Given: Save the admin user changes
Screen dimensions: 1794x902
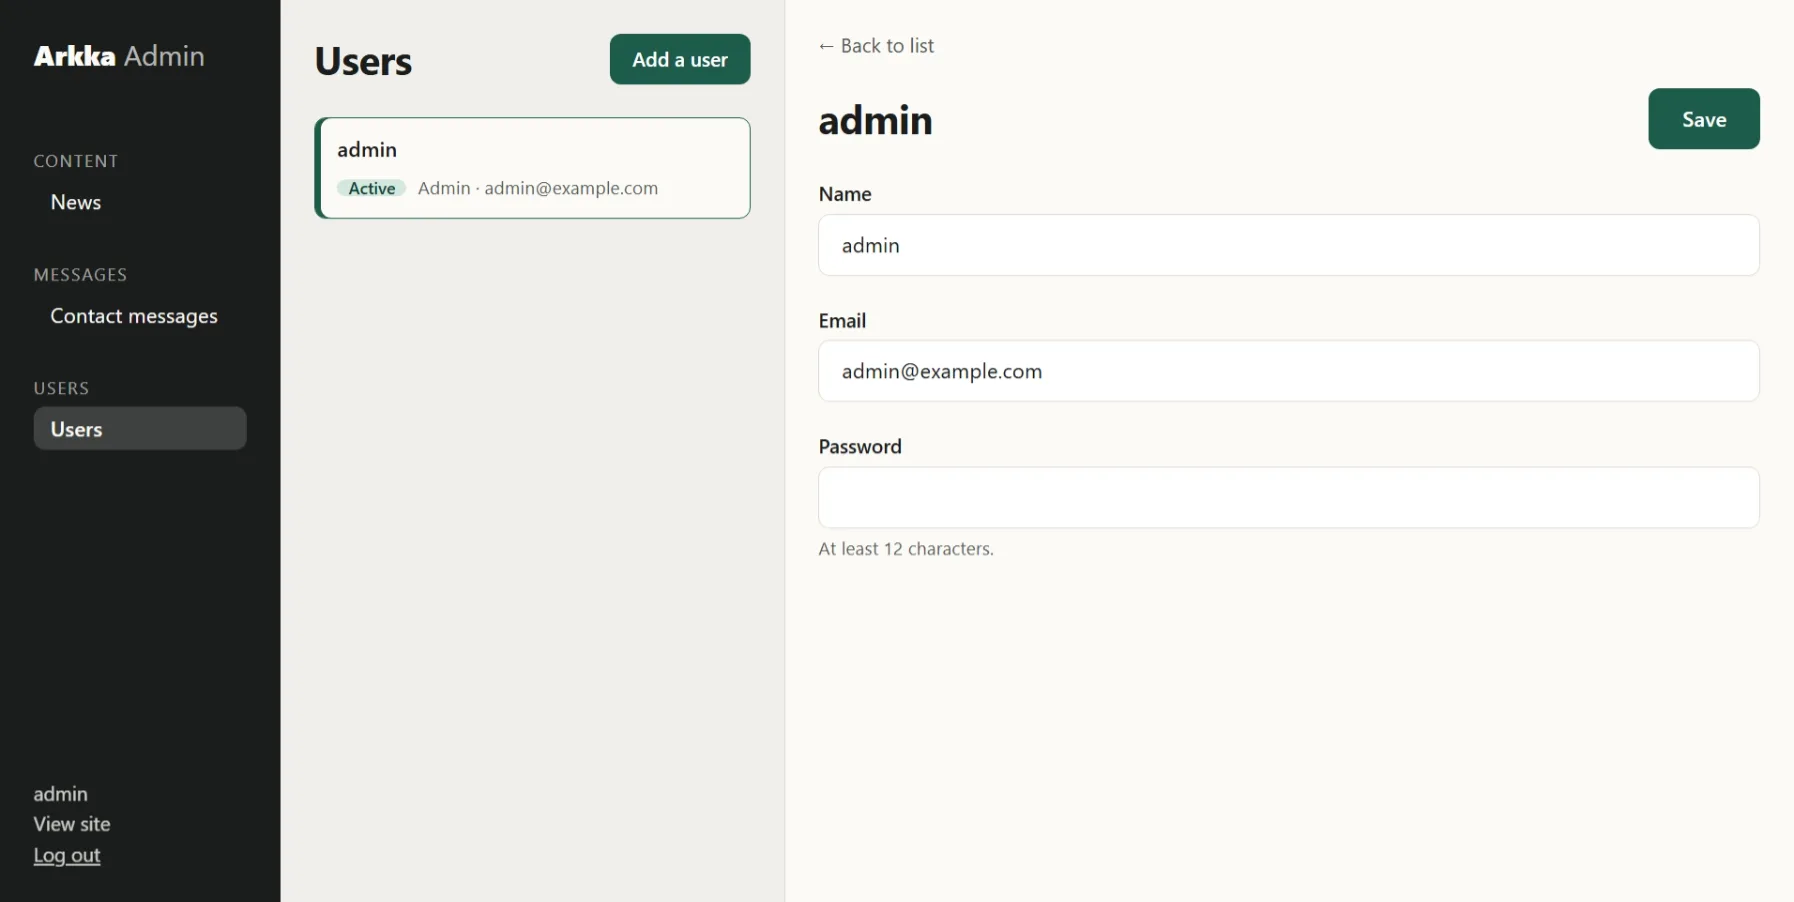Looking at the screenshot, I should pyautogui.click(x=1703, y=119).
